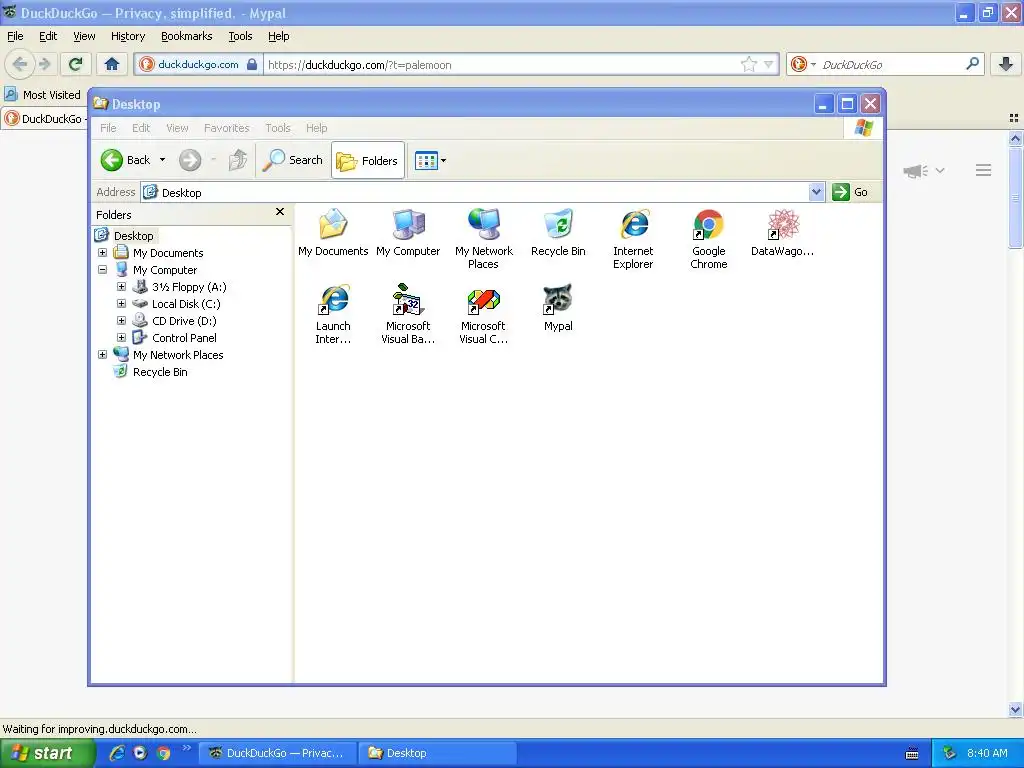
Task: Launch Internet Explorer from Quick Launch
Action: (117, 752)
